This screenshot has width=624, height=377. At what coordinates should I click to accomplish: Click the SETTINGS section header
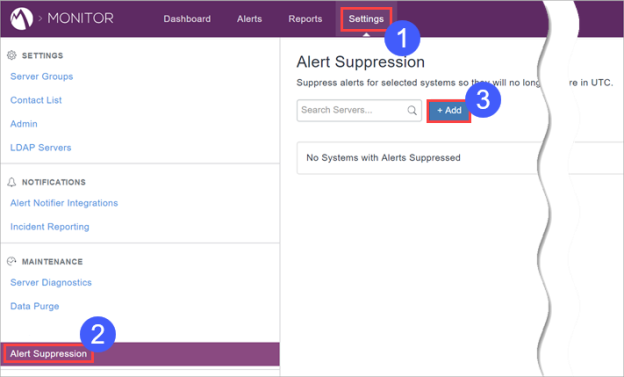tap(43, 56)
